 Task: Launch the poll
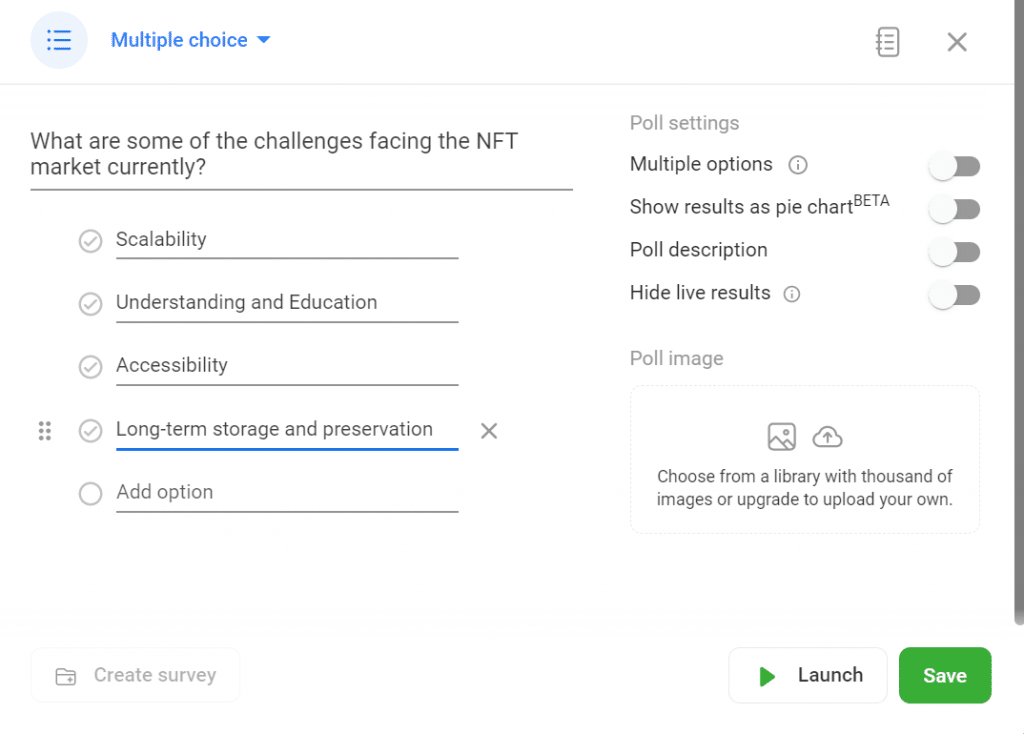[x=808, y=676]
